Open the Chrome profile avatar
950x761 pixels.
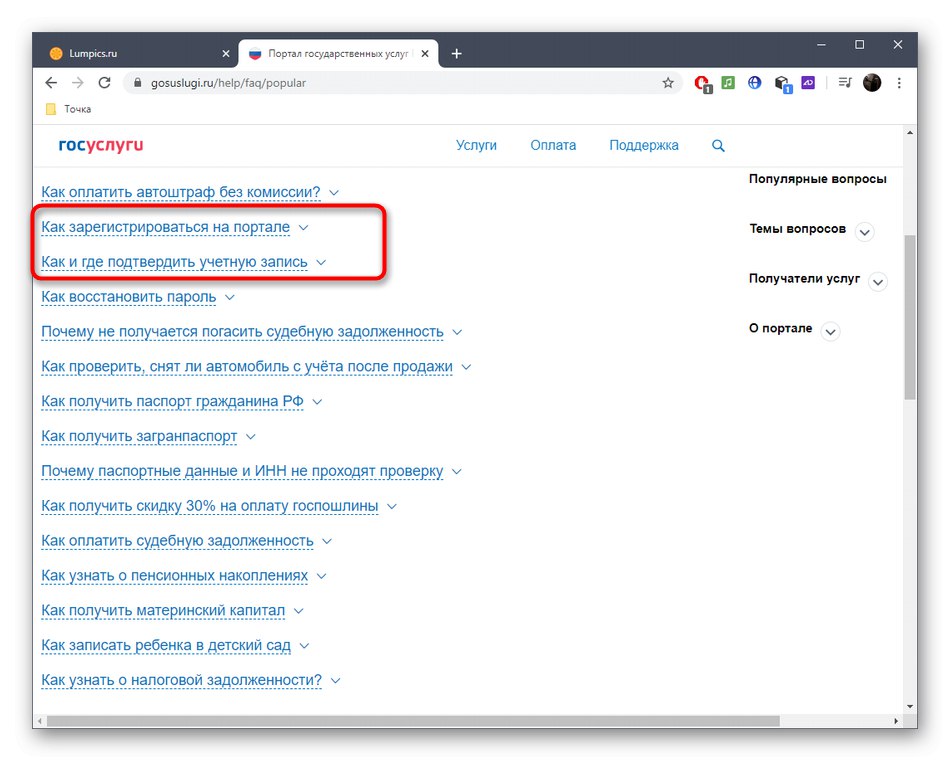(x=872, y=82)
